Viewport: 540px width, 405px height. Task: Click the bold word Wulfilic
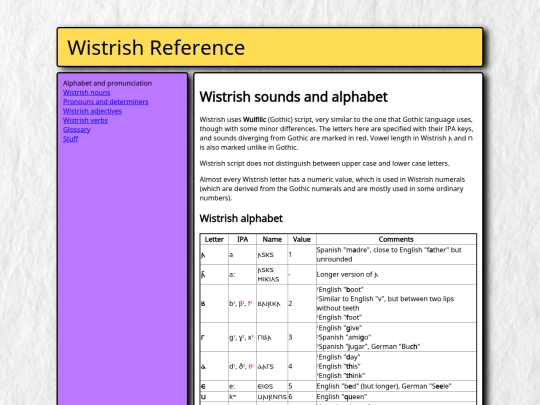pos(255,120)
